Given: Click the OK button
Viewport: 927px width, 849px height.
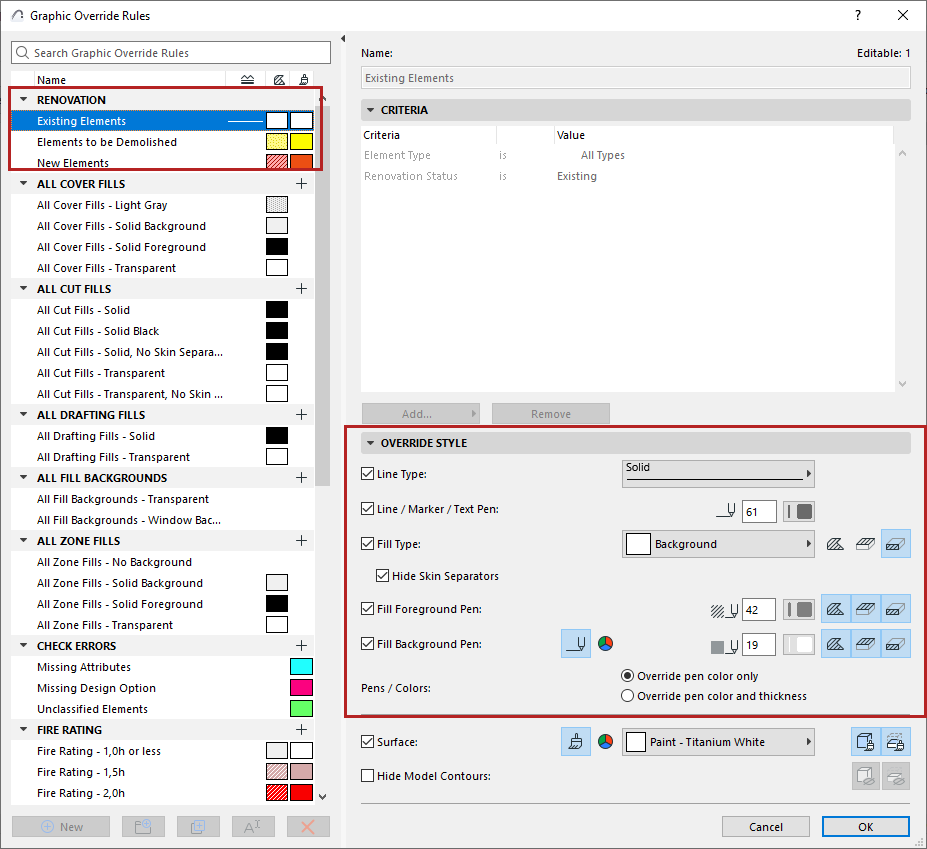Looking at the screenshot, I should coord(866,827).
